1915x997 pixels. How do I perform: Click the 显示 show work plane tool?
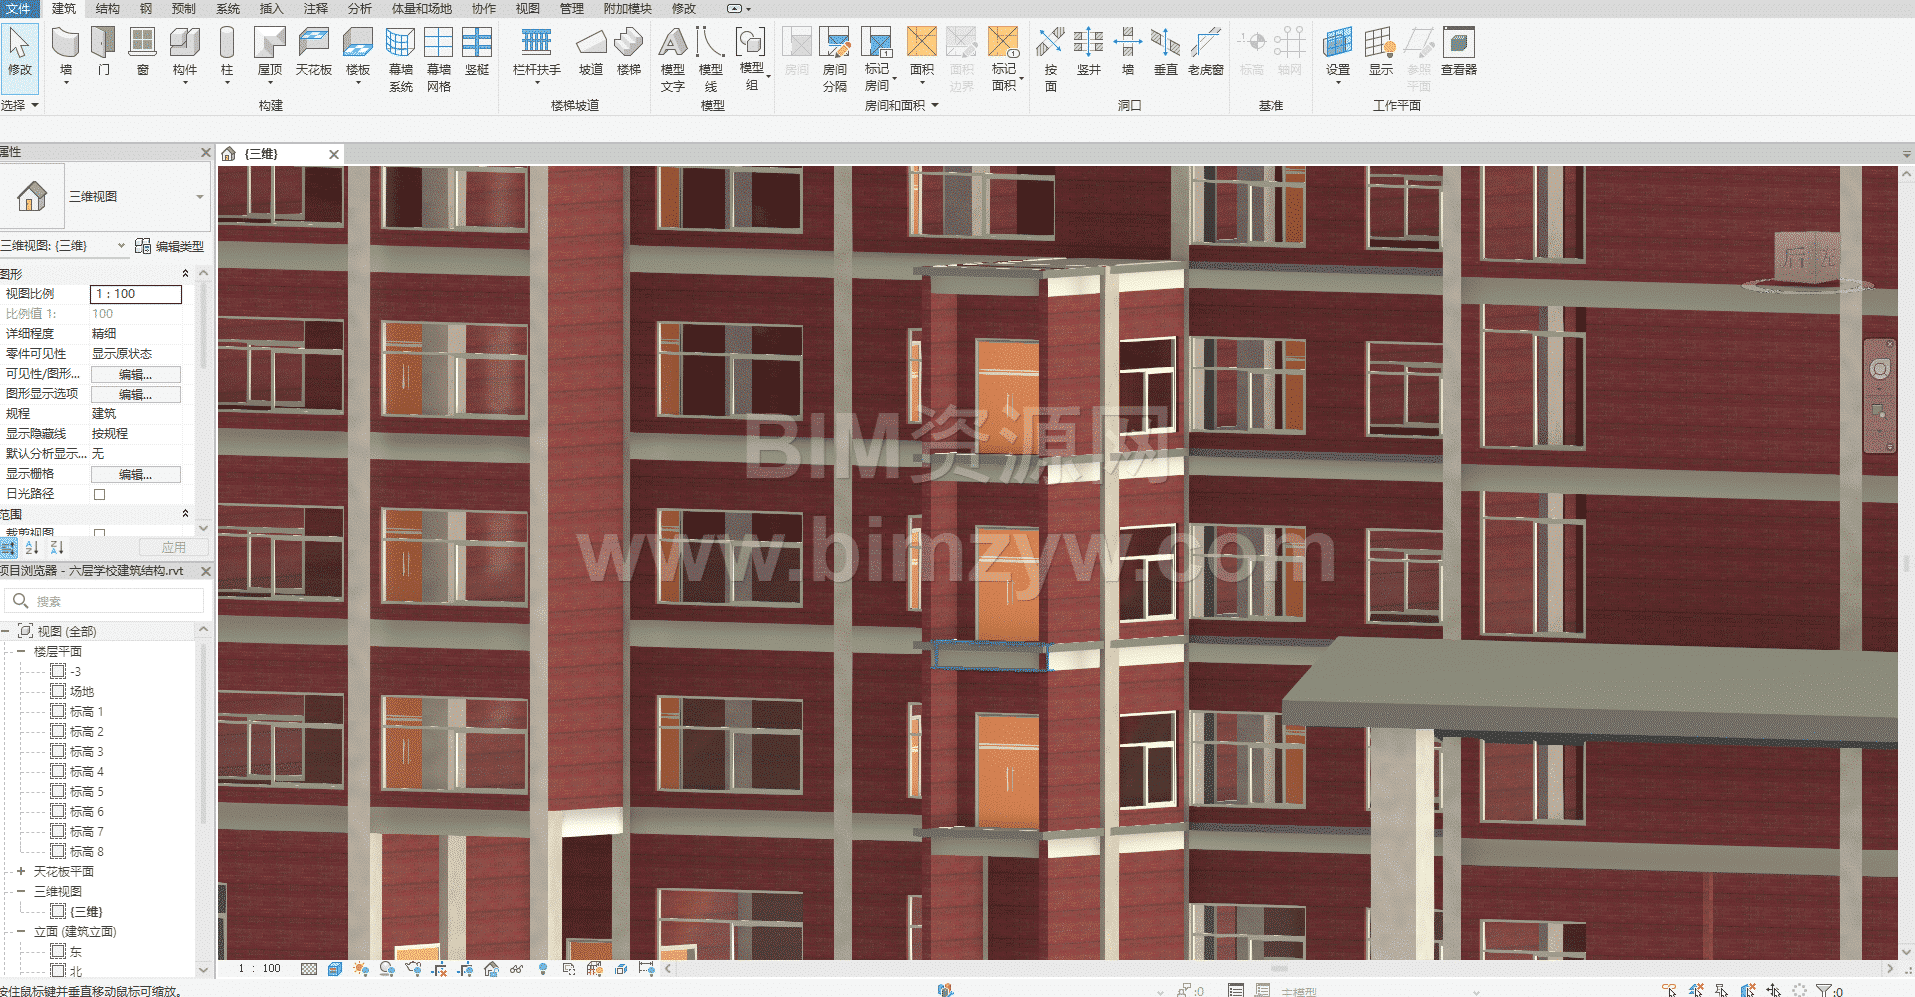click(1381, 51)
